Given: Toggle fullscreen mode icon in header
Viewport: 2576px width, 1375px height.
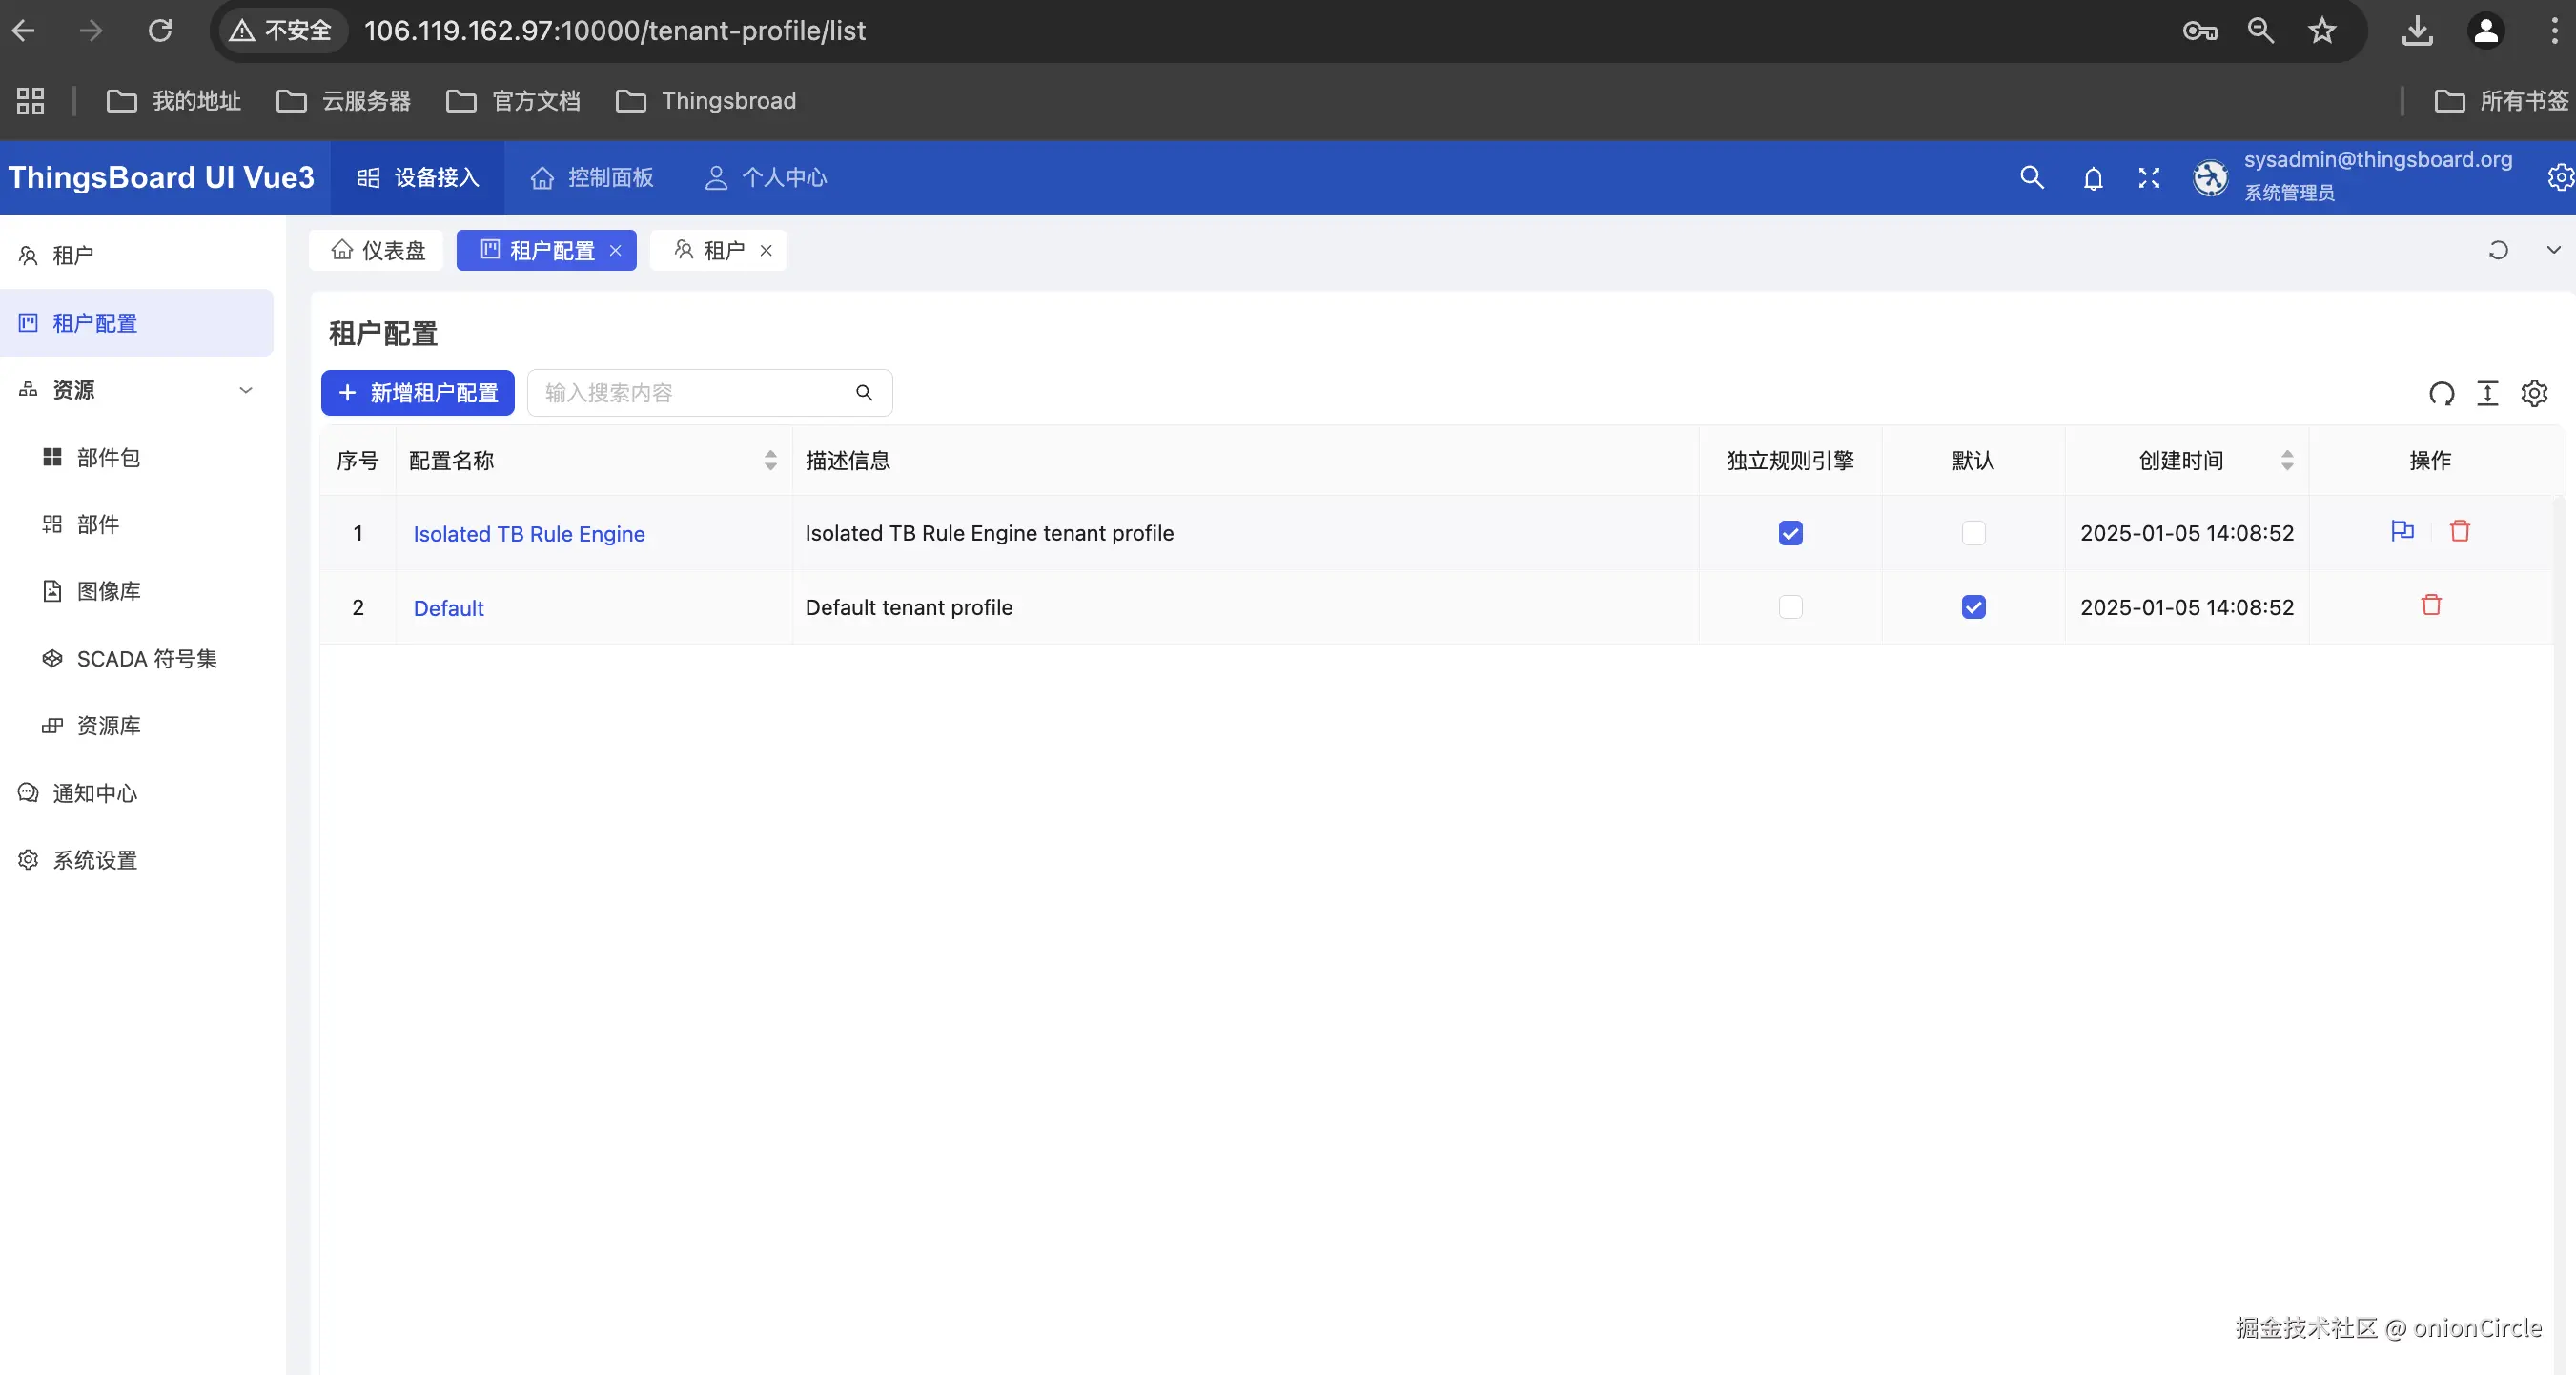Looking at the screenshot, I should [x=2149, y=178].
